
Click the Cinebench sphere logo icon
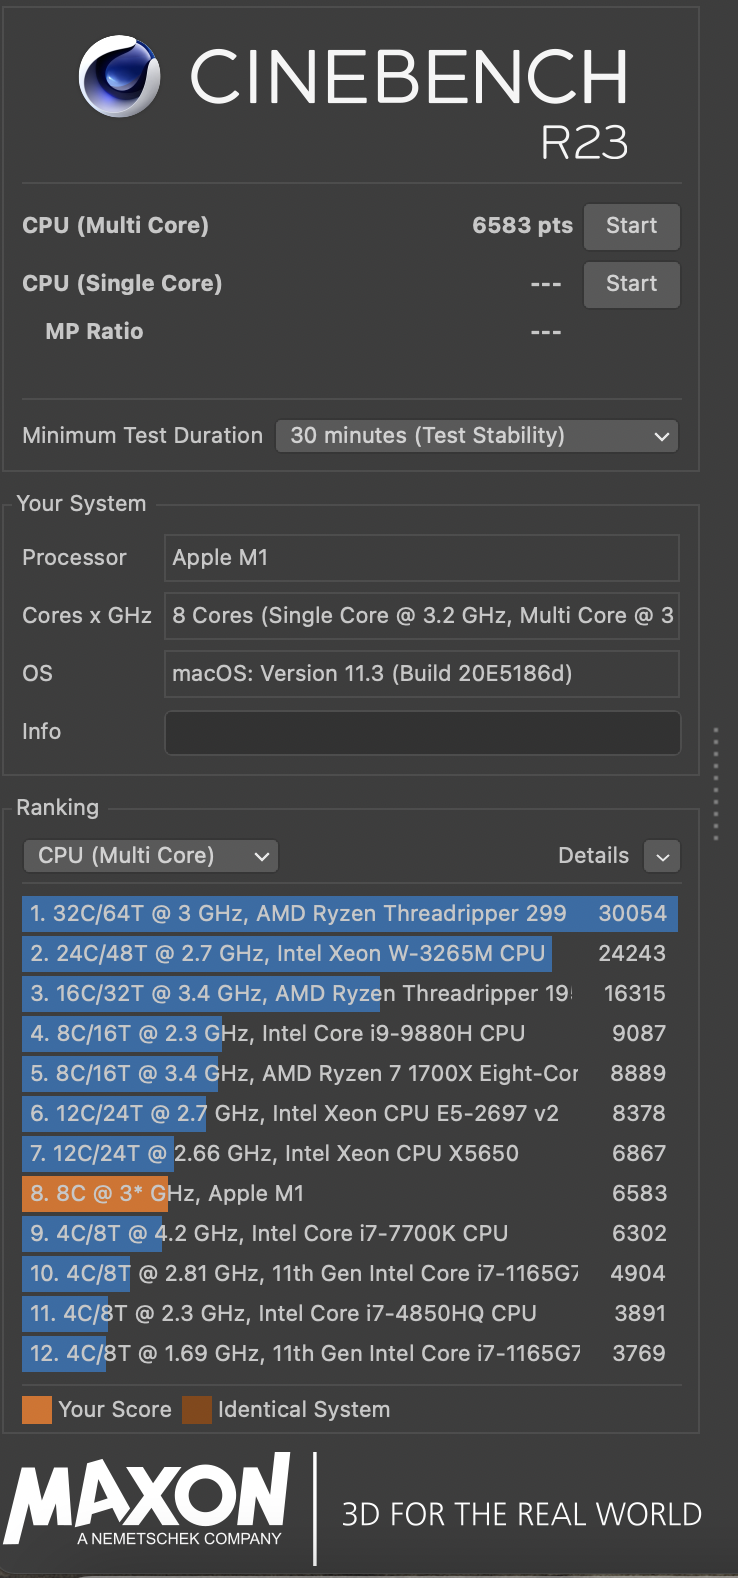click(x=120, y=76)
